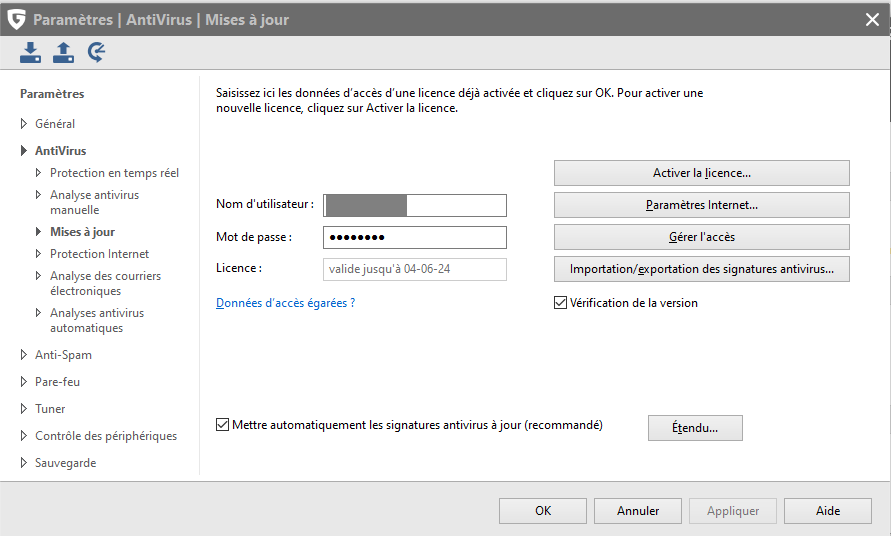Open Analyse des courriers électroniques
891x536 pixels.
click(106, 283)
